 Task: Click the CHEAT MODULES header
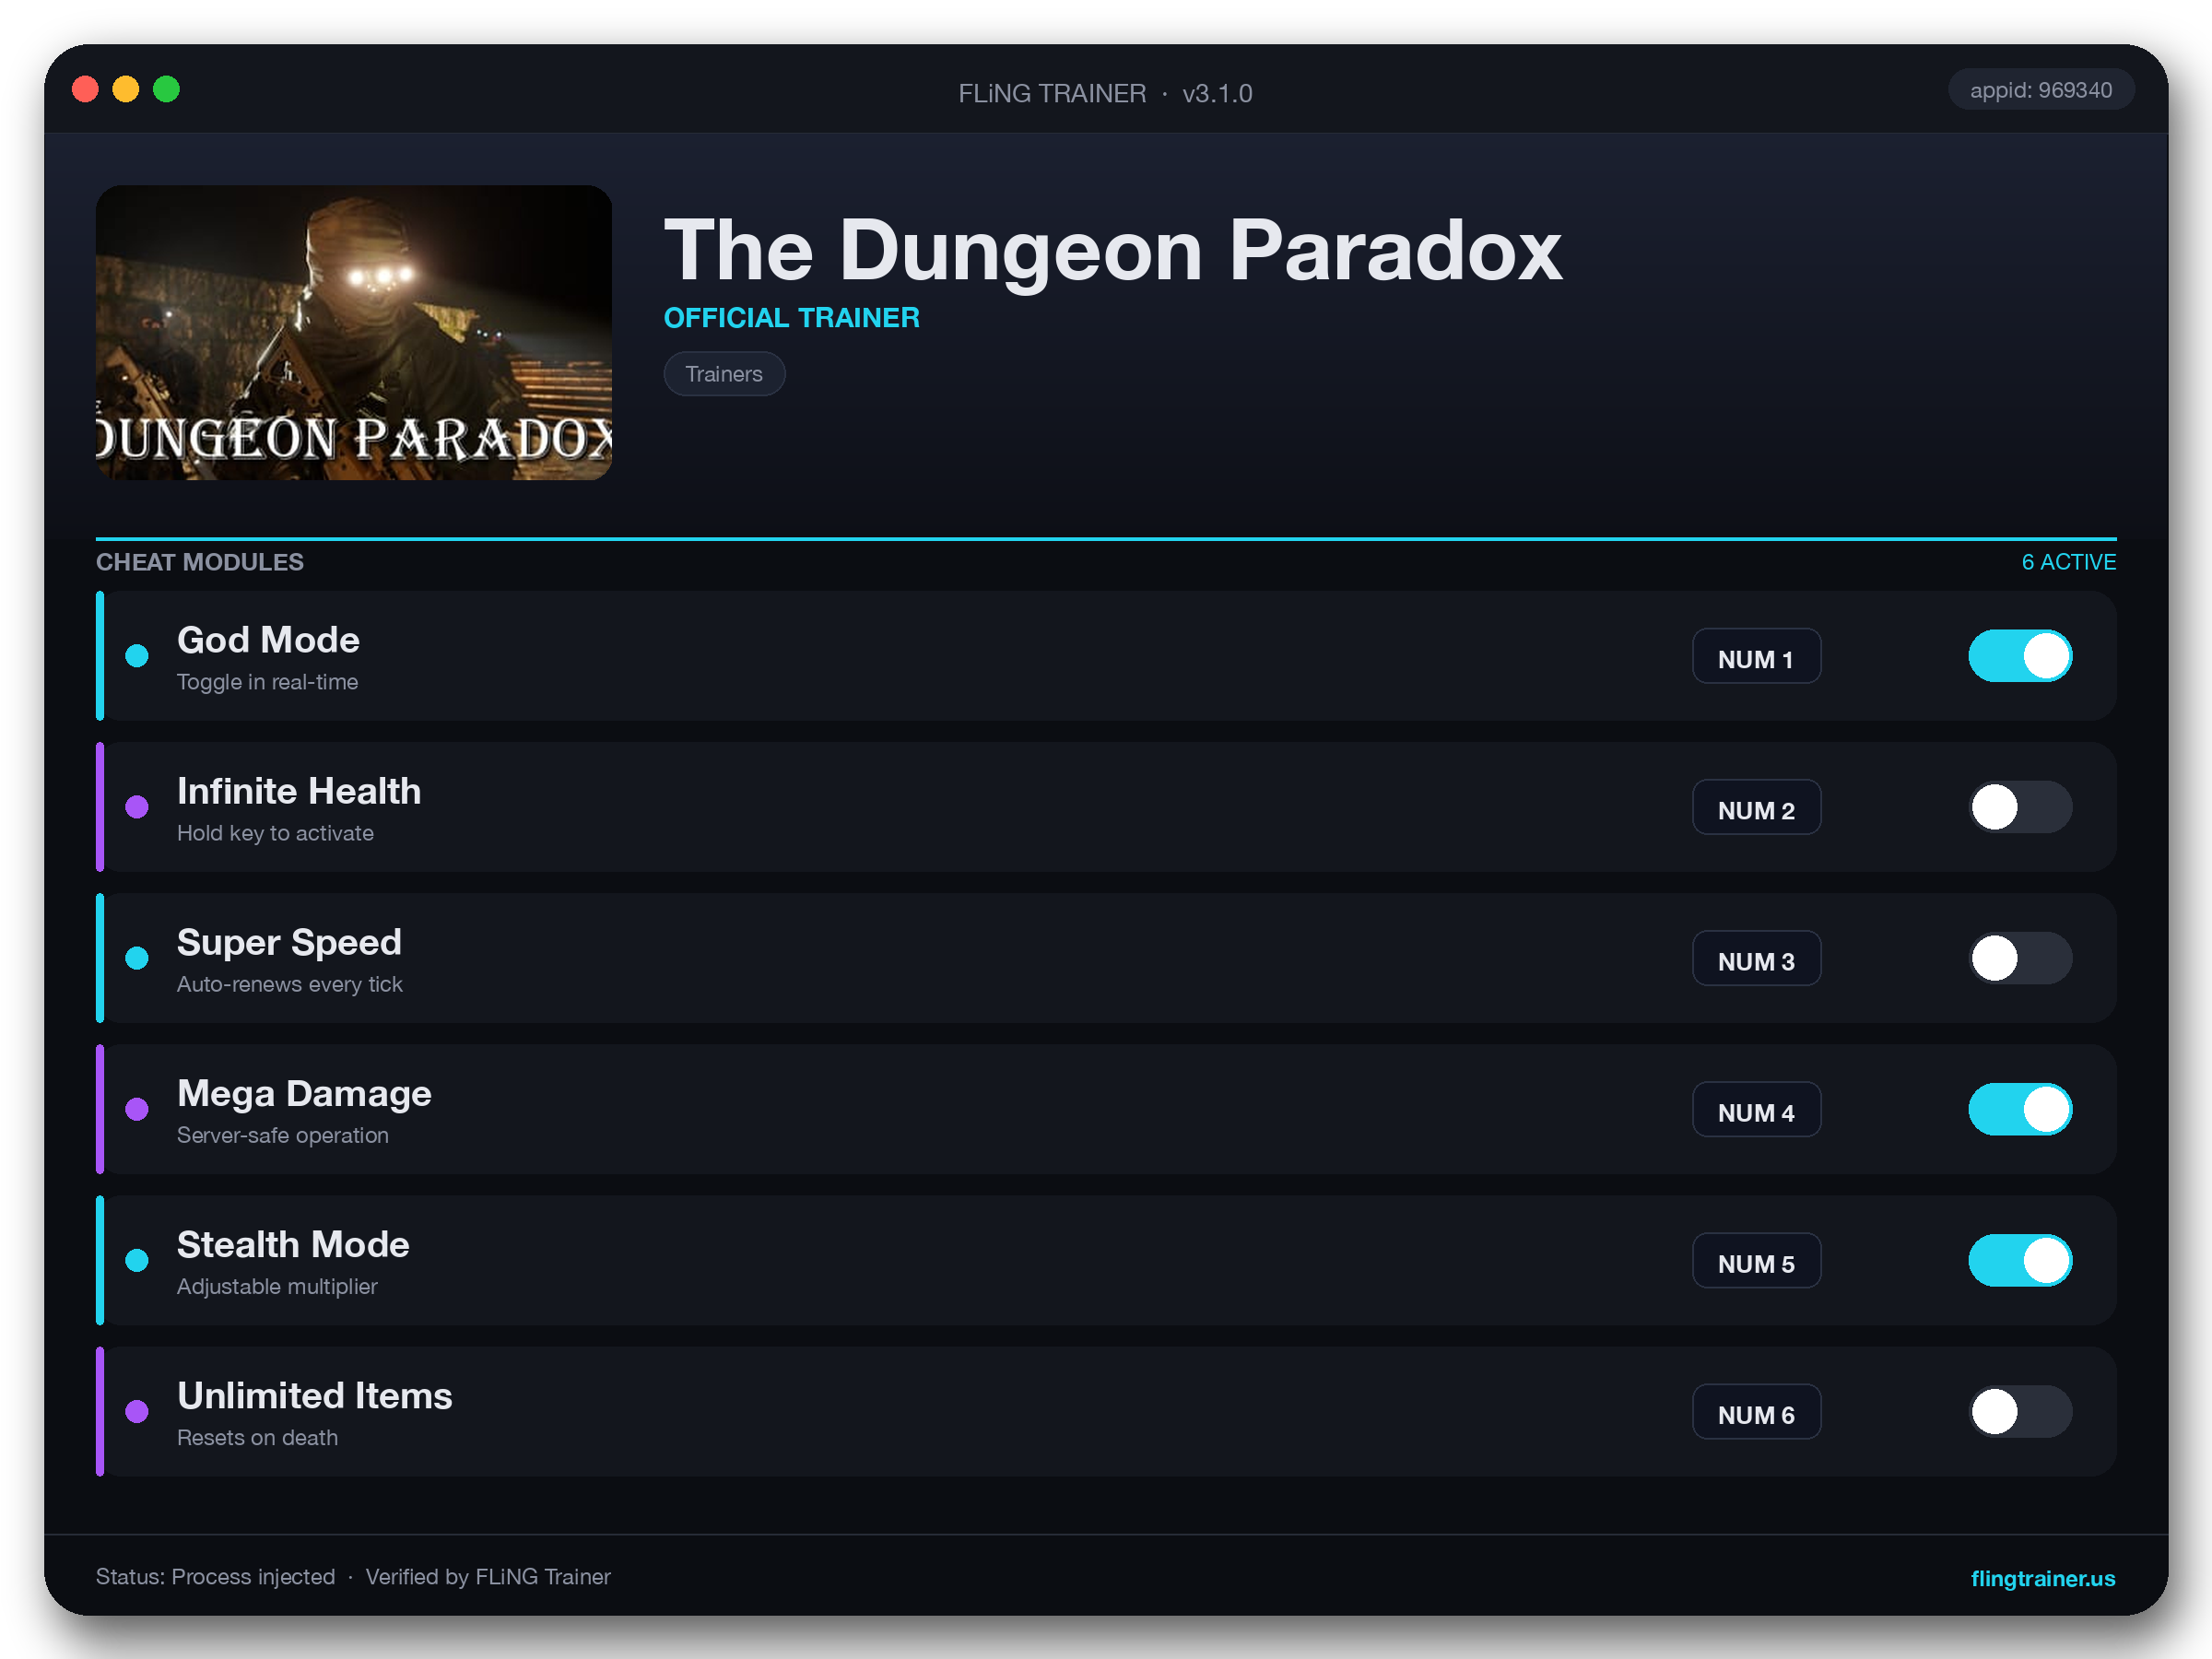[x=200, y=562]
